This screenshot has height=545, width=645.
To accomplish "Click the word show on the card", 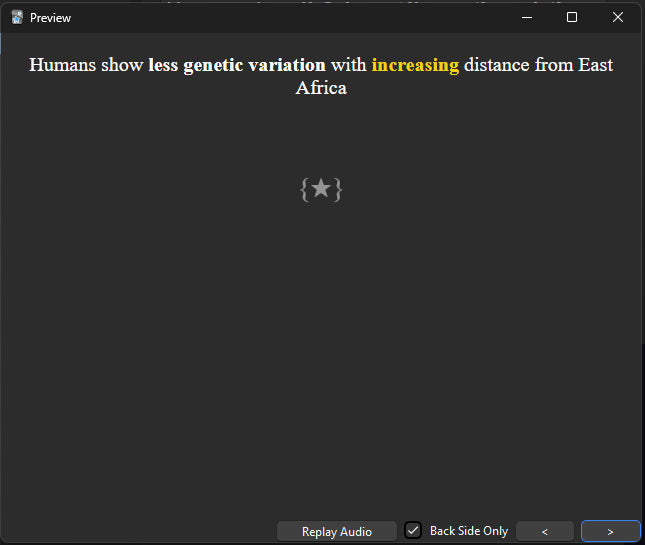I will click(122, 65).
